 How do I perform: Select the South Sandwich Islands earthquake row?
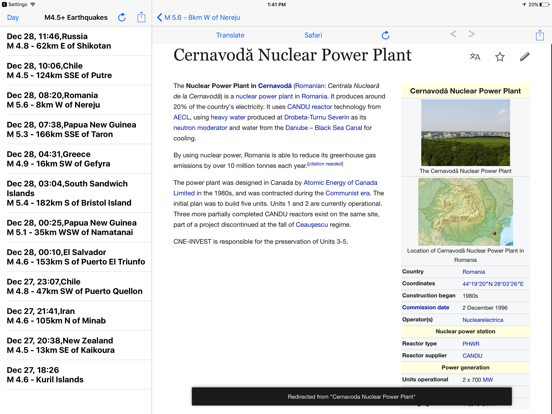click(x=76, y=193)
